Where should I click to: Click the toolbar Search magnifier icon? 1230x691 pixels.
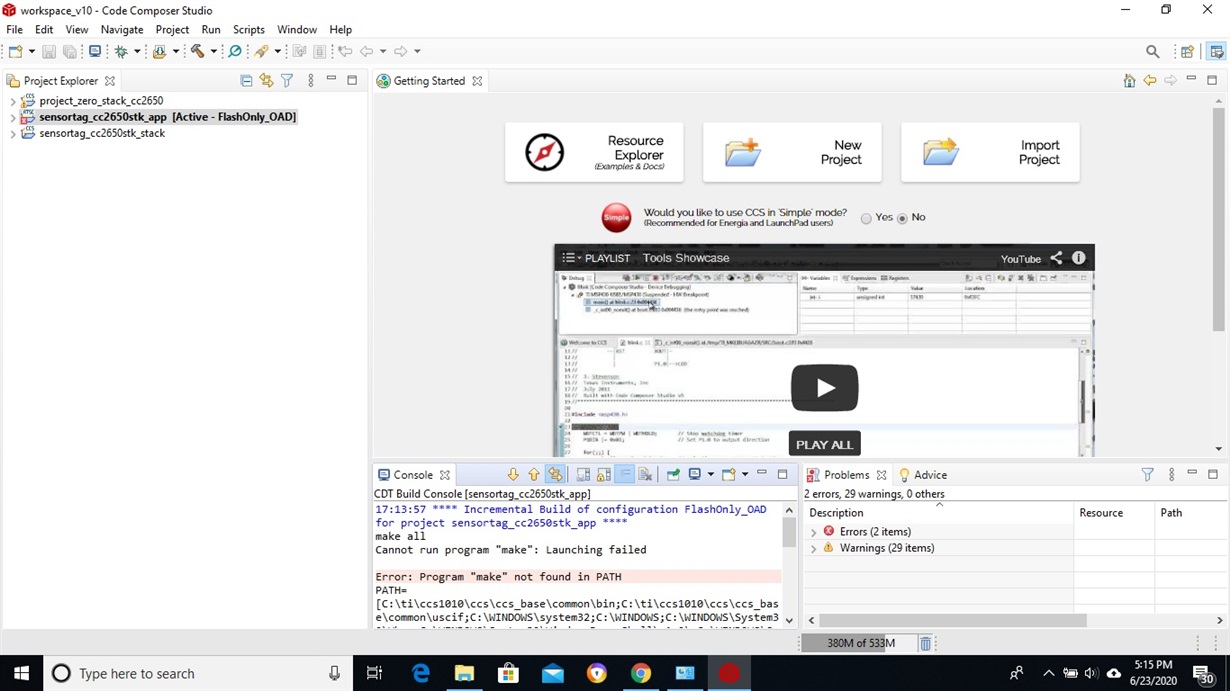[1153, 51]
